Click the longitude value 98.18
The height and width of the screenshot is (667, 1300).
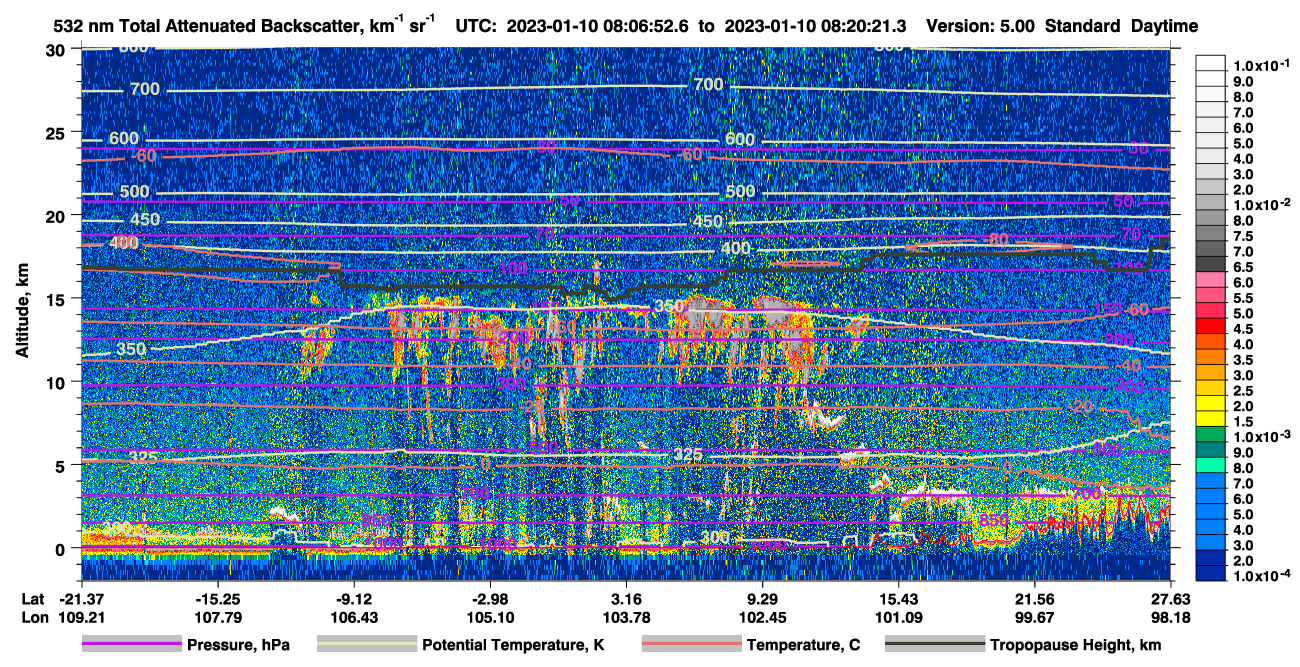tap(1170, 617)
